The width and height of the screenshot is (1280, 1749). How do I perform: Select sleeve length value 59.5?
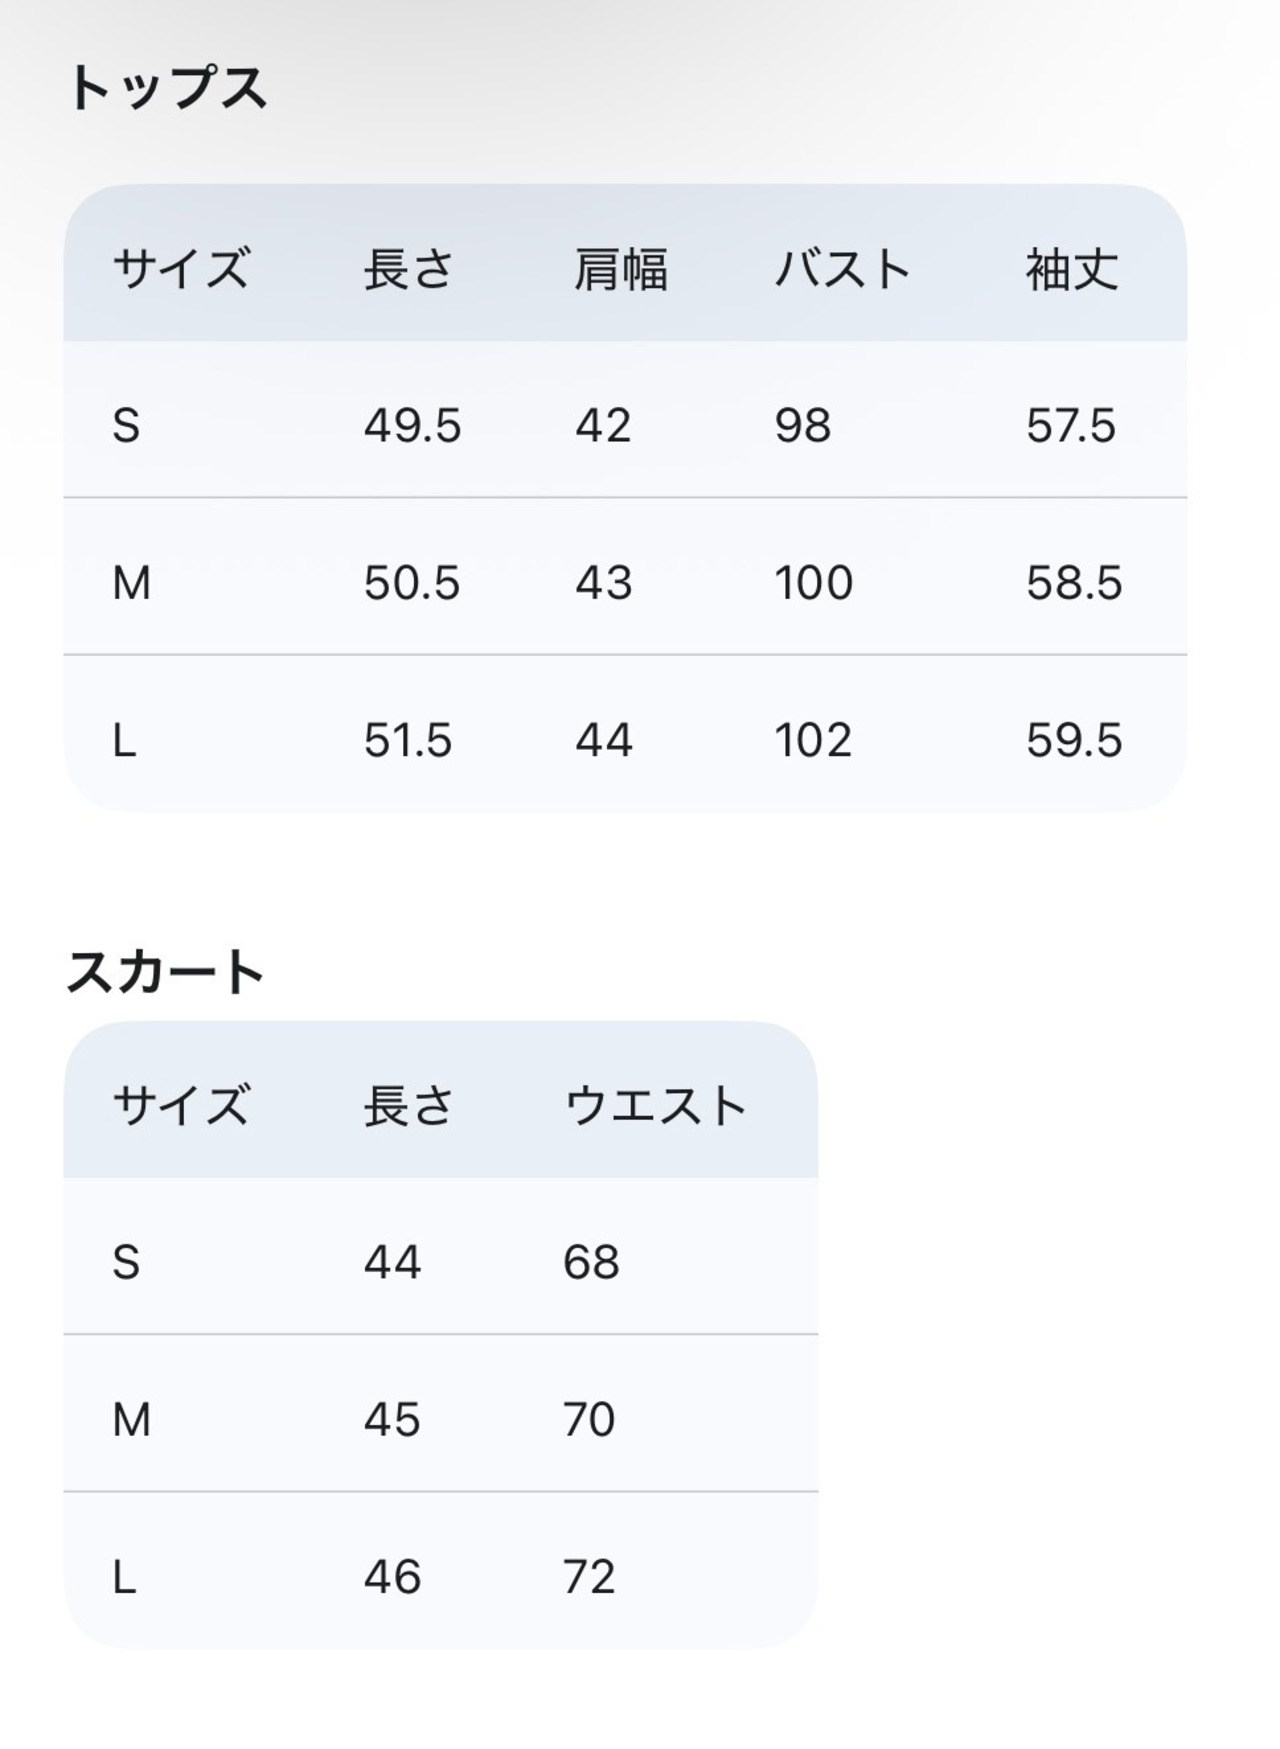click(x=1074, y=740)
